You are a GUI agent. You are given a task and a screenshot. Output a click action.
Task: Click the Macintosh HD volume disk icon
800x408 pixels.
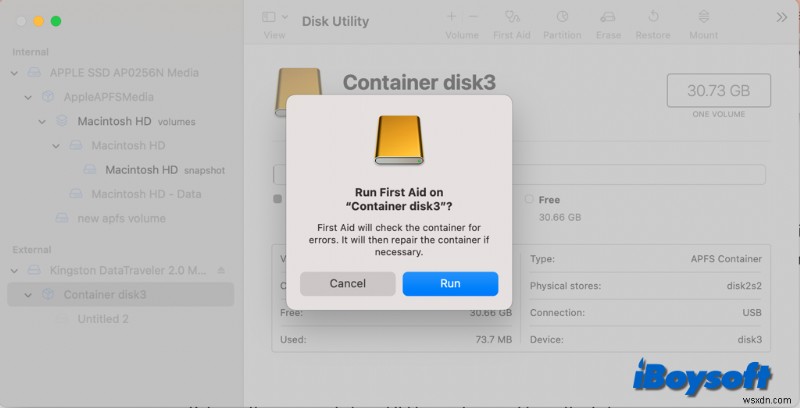[76, 145]
